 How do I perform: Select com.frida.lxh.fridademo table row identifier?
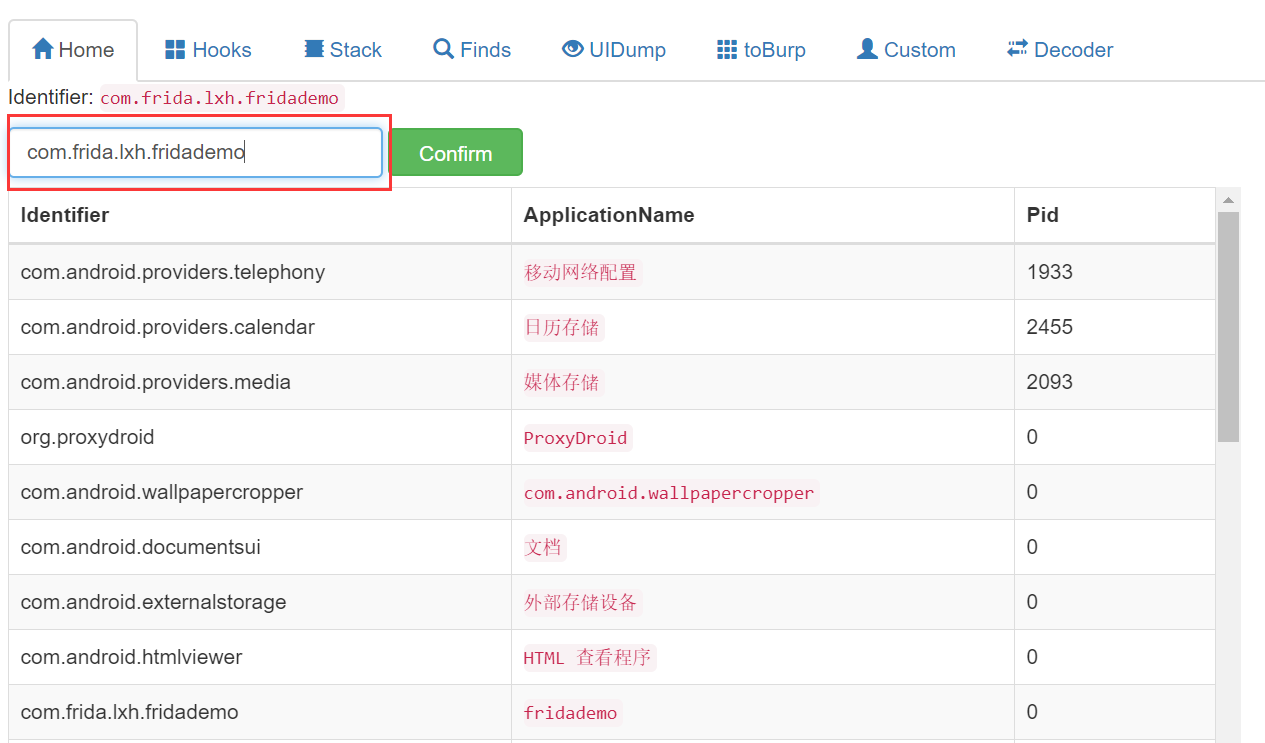point(130,712)
